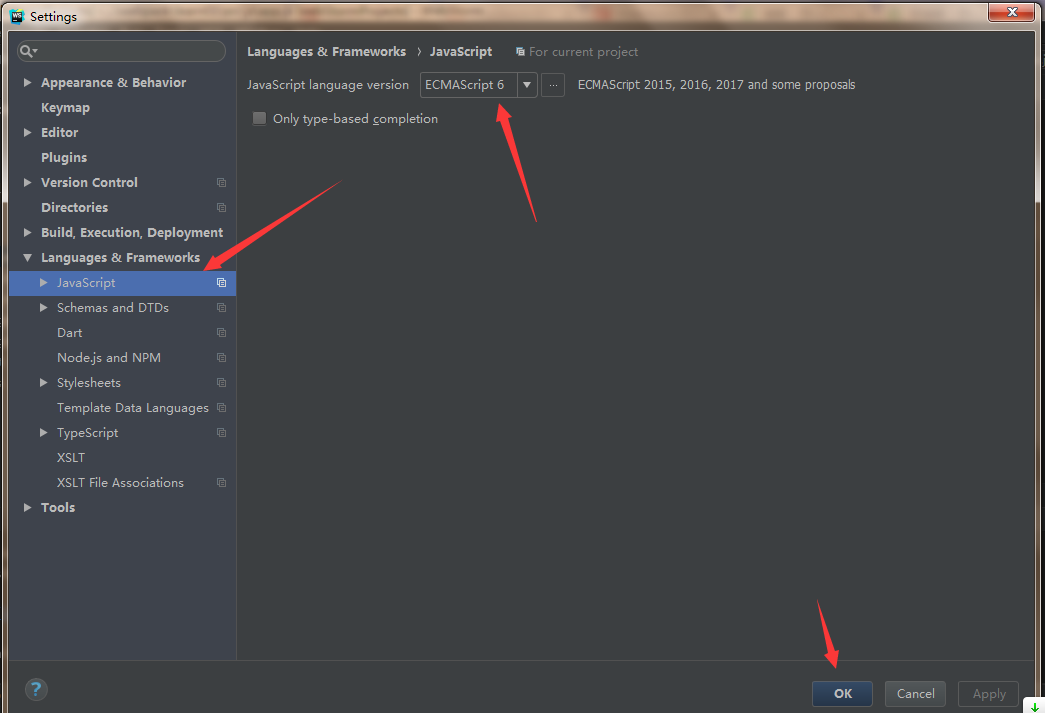1045x713 pixels.
Task: Click Languages & Frameworks in the breadcrumb
Action: pos(324,51)
